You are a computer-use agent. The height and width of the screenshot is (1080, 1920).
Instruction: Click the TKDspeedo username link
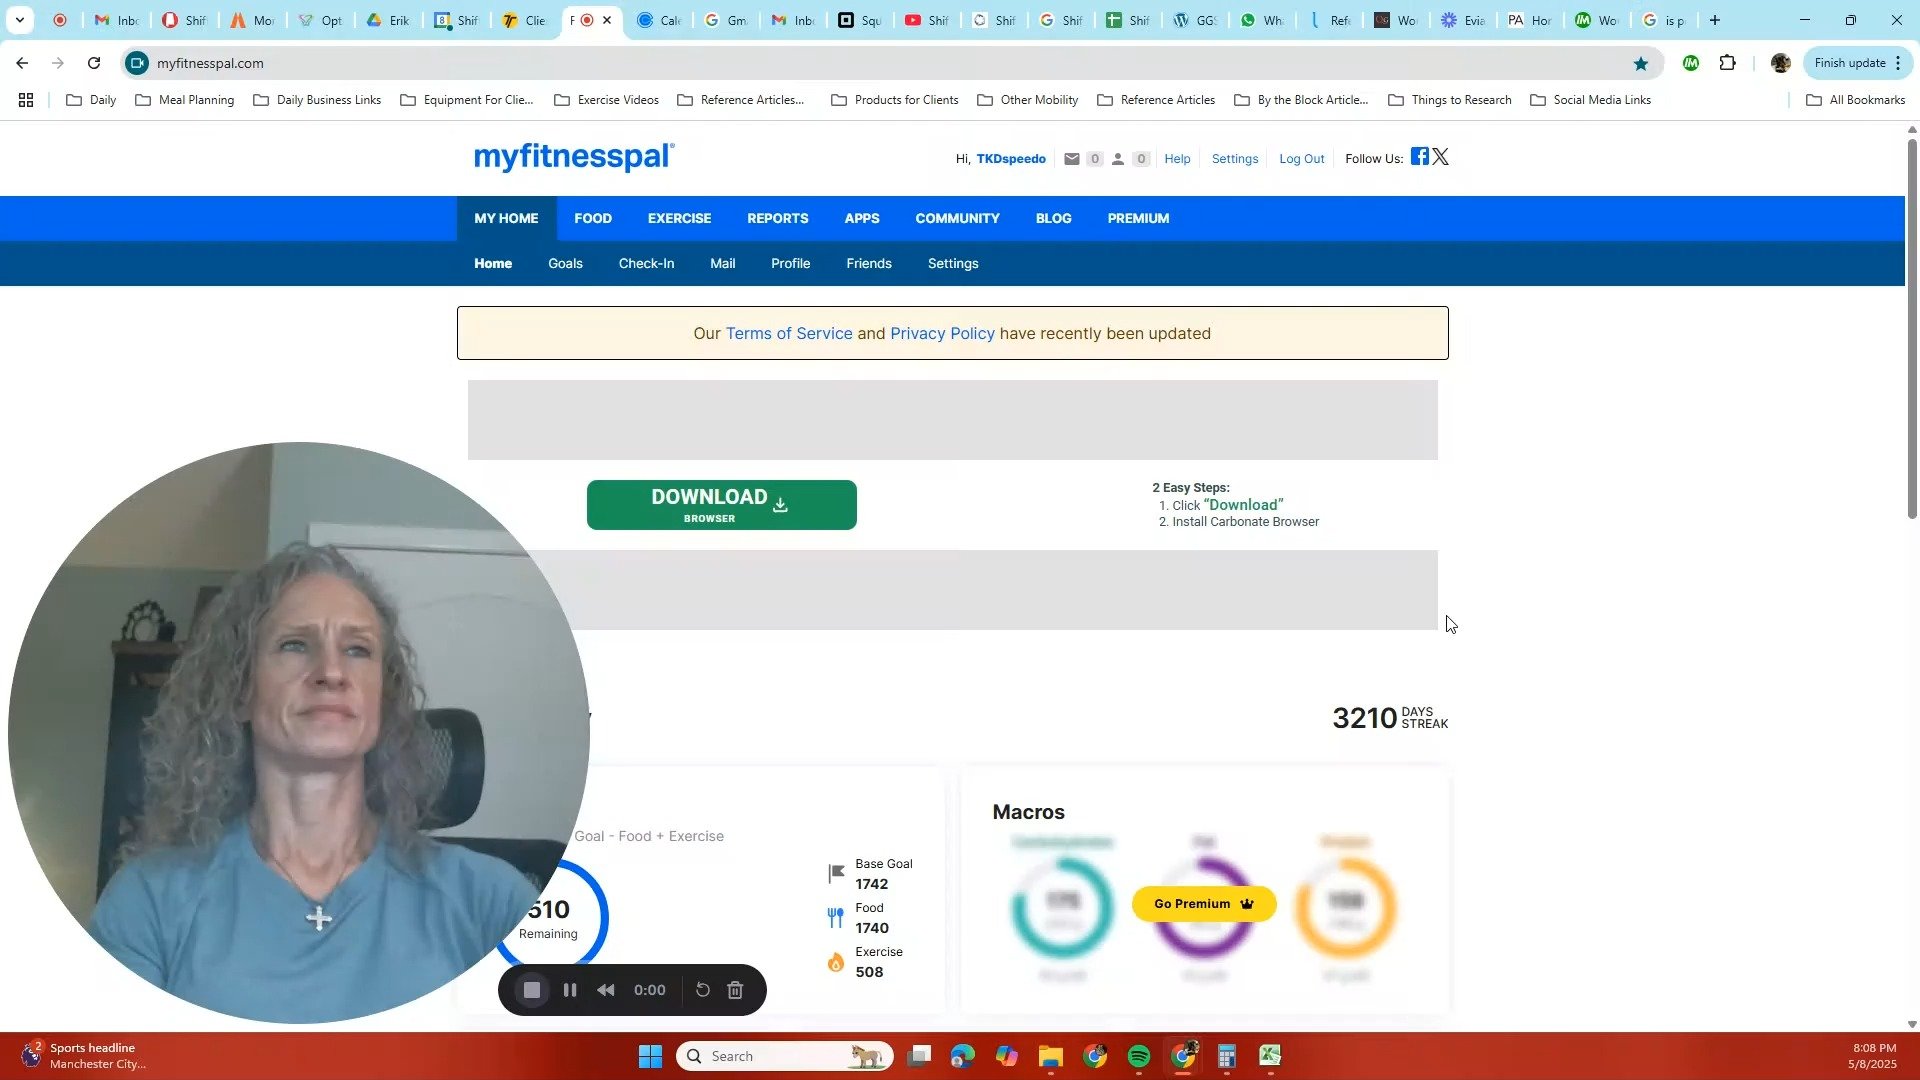tap(1011, 159)
